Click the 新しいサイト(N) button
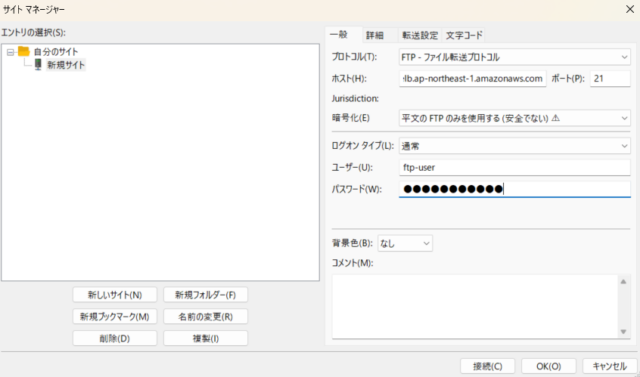 115,295
